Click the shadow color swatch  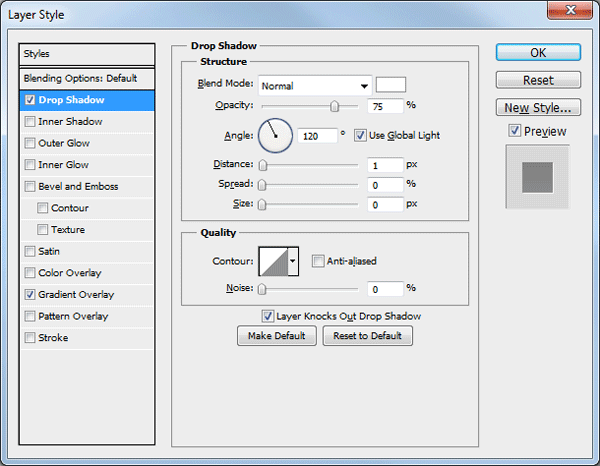click(391, 85)
